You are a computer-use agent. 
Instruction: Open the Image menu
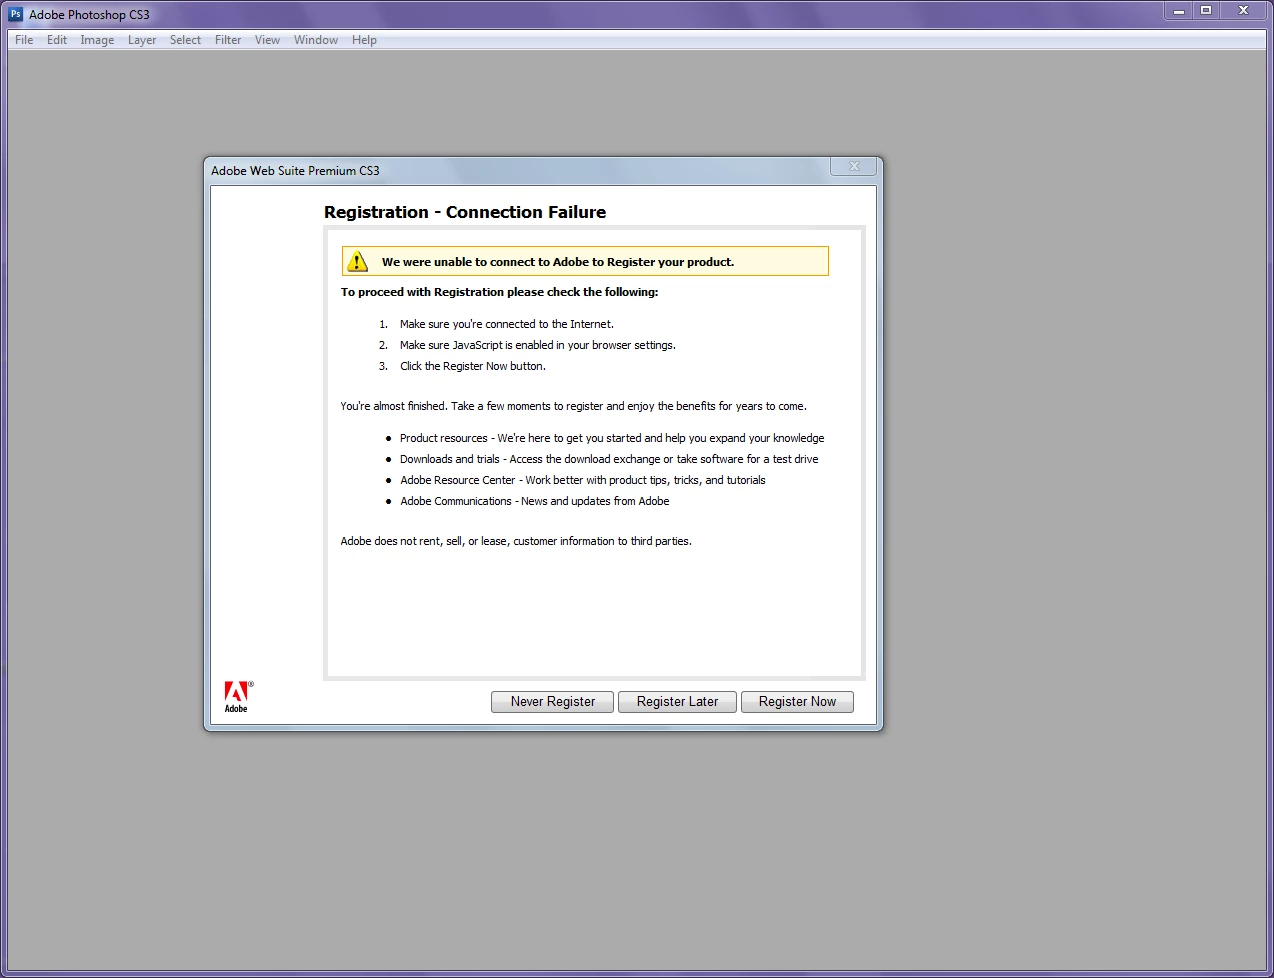97,40
